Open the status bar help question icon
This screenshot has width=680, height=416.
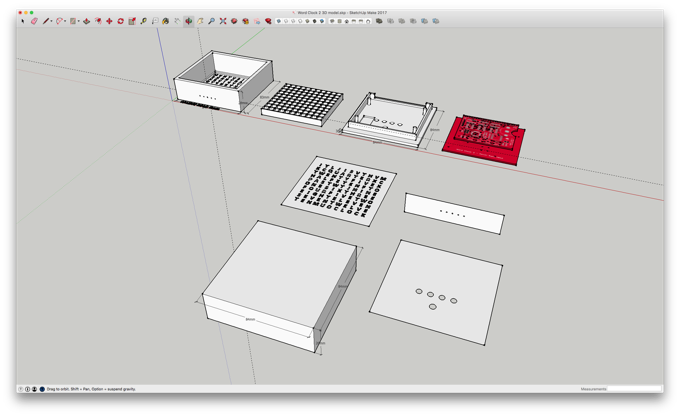click(x=20, y=389)
